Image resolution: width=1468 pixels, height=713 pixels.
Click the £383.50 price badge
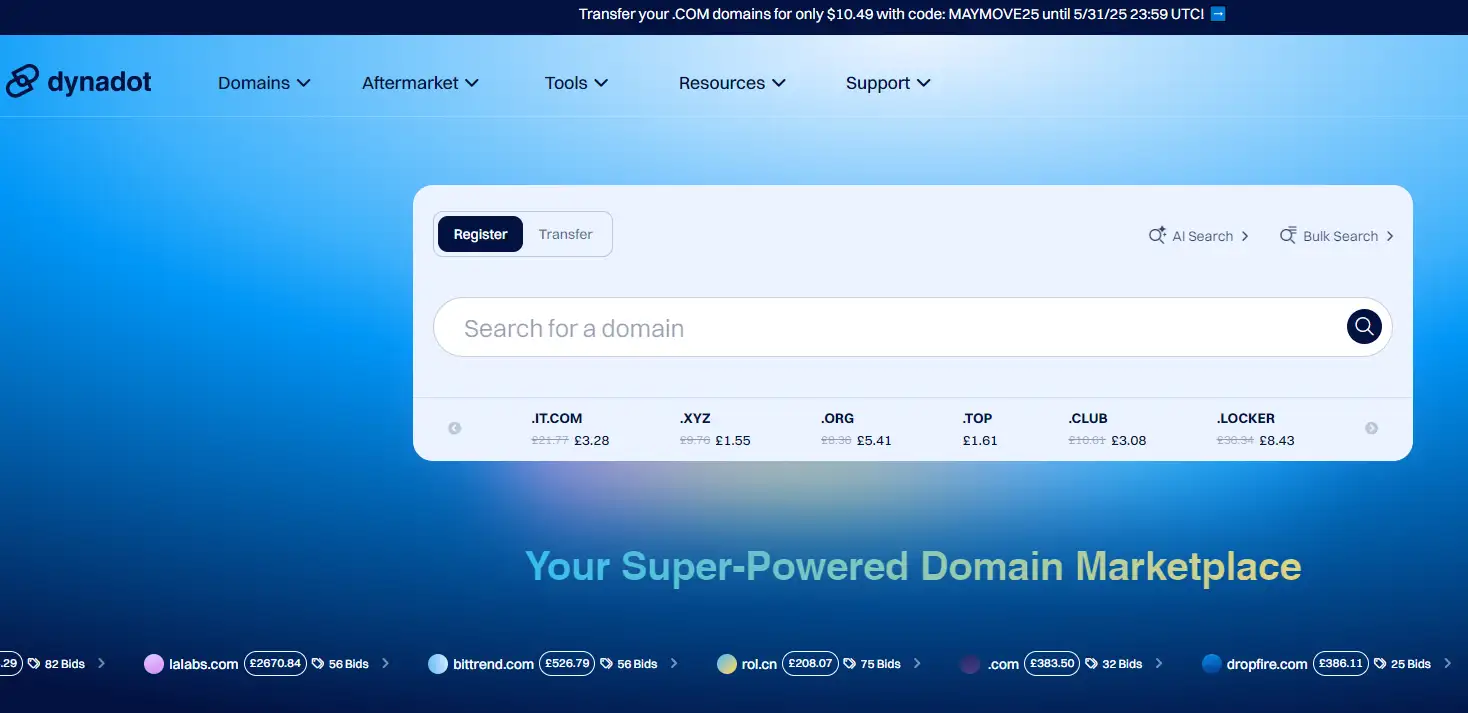1052,663
